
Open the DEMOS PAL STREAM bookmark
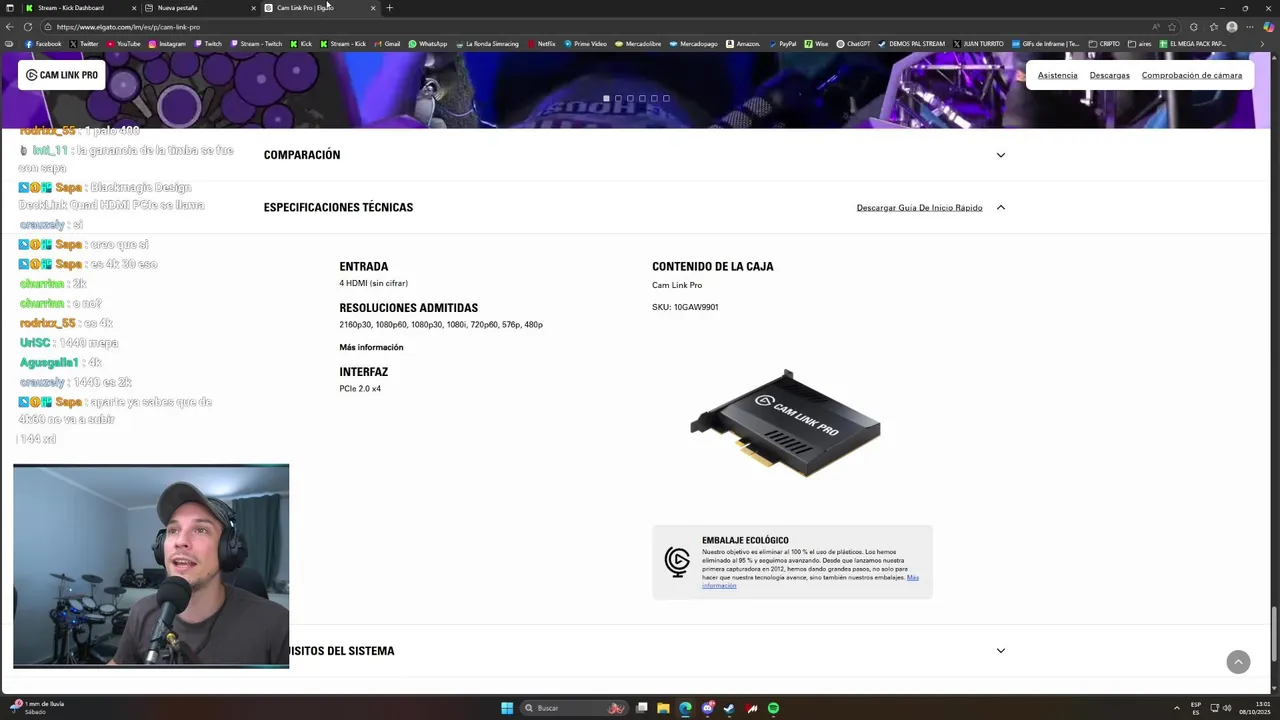tap(911, 44)
